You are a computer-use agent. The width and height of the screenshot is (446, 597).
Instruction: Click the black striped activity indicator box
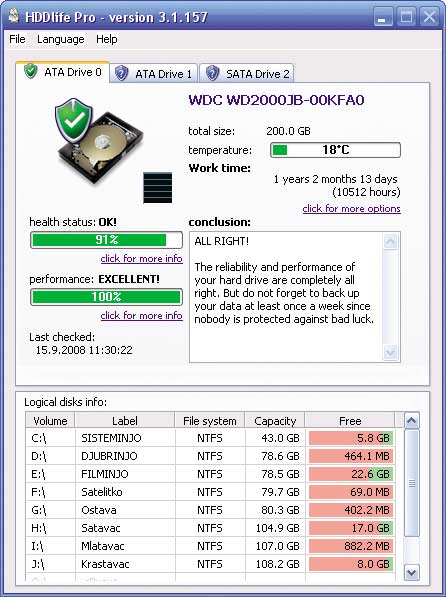(158, 188)
